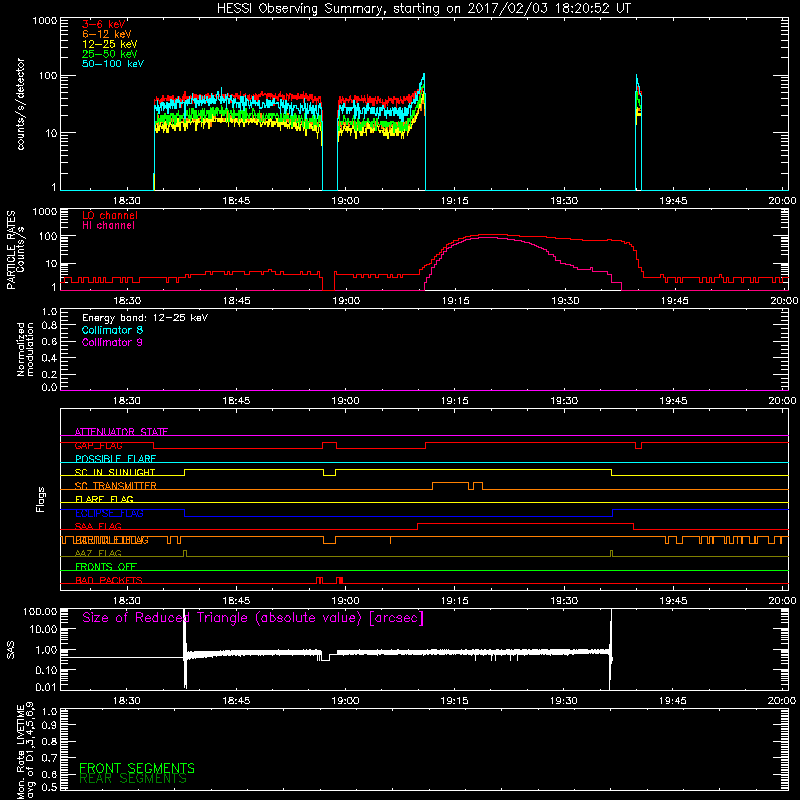Click the SC_IN_SUNLIGHT flag label
800x800 pixels.
115,472
